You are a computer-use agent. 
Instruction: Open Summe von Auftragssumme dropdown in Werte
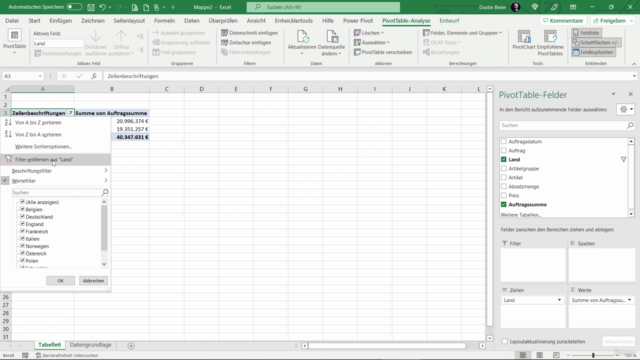click(629, 300)
